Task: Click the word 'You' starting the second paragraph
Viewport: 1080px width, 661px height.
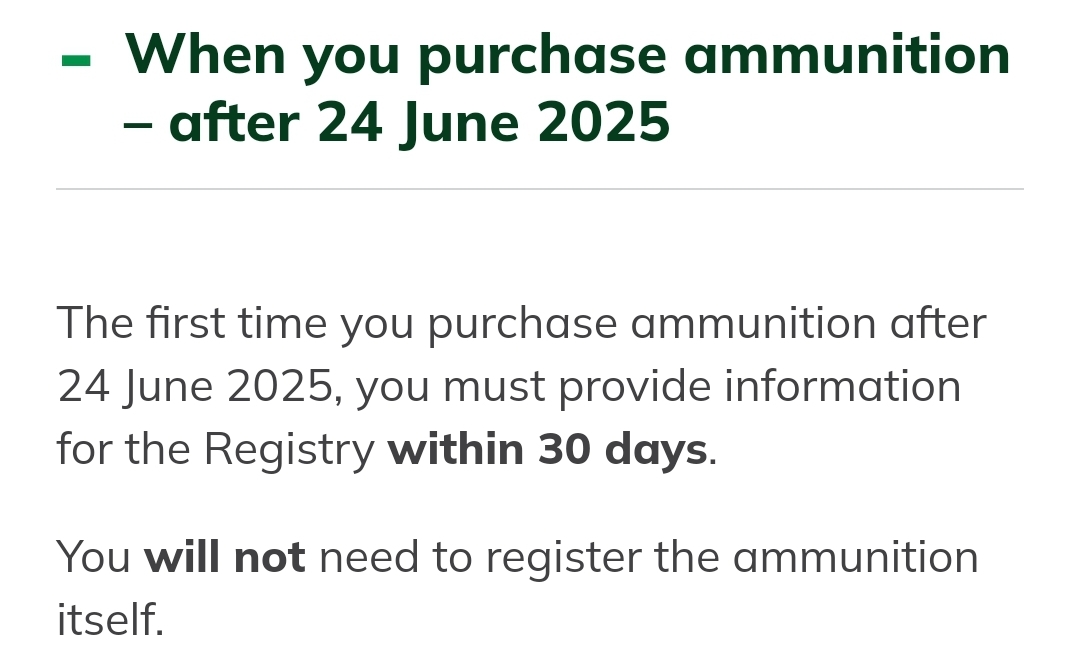Action: coord(94,557)
